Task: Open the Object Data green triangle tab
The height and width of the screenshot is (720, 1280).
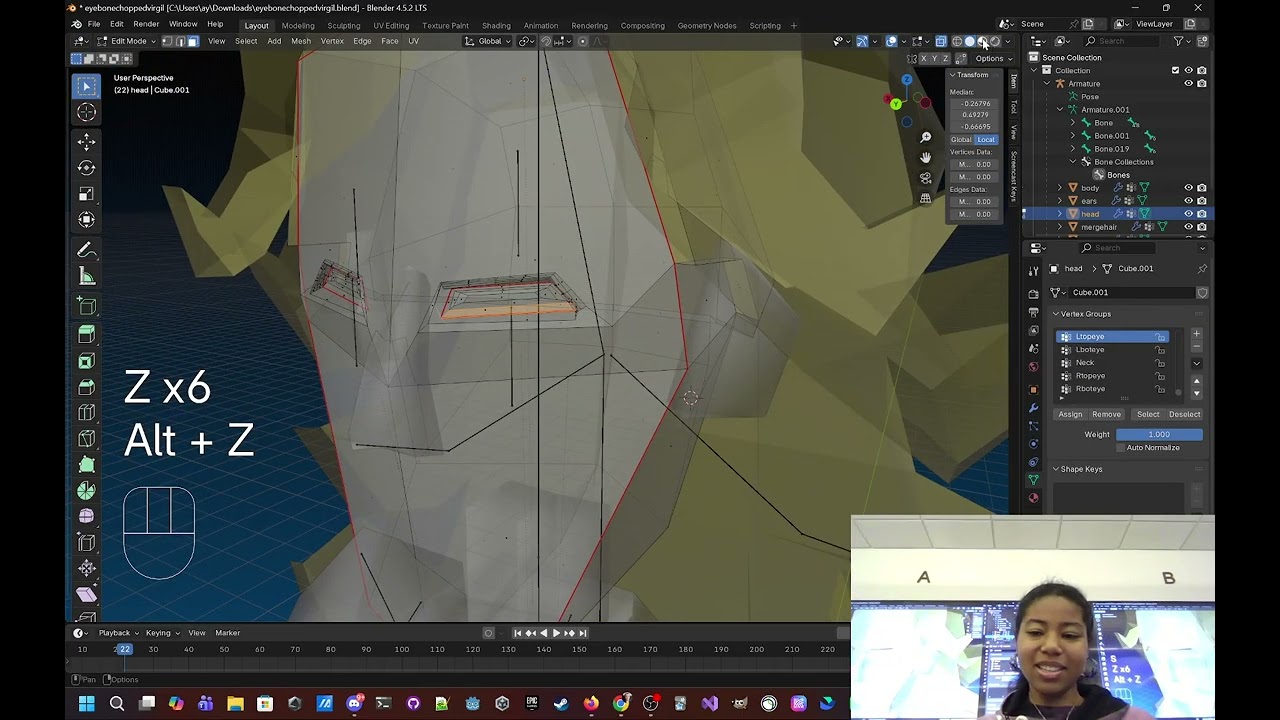Action: 1033,480
